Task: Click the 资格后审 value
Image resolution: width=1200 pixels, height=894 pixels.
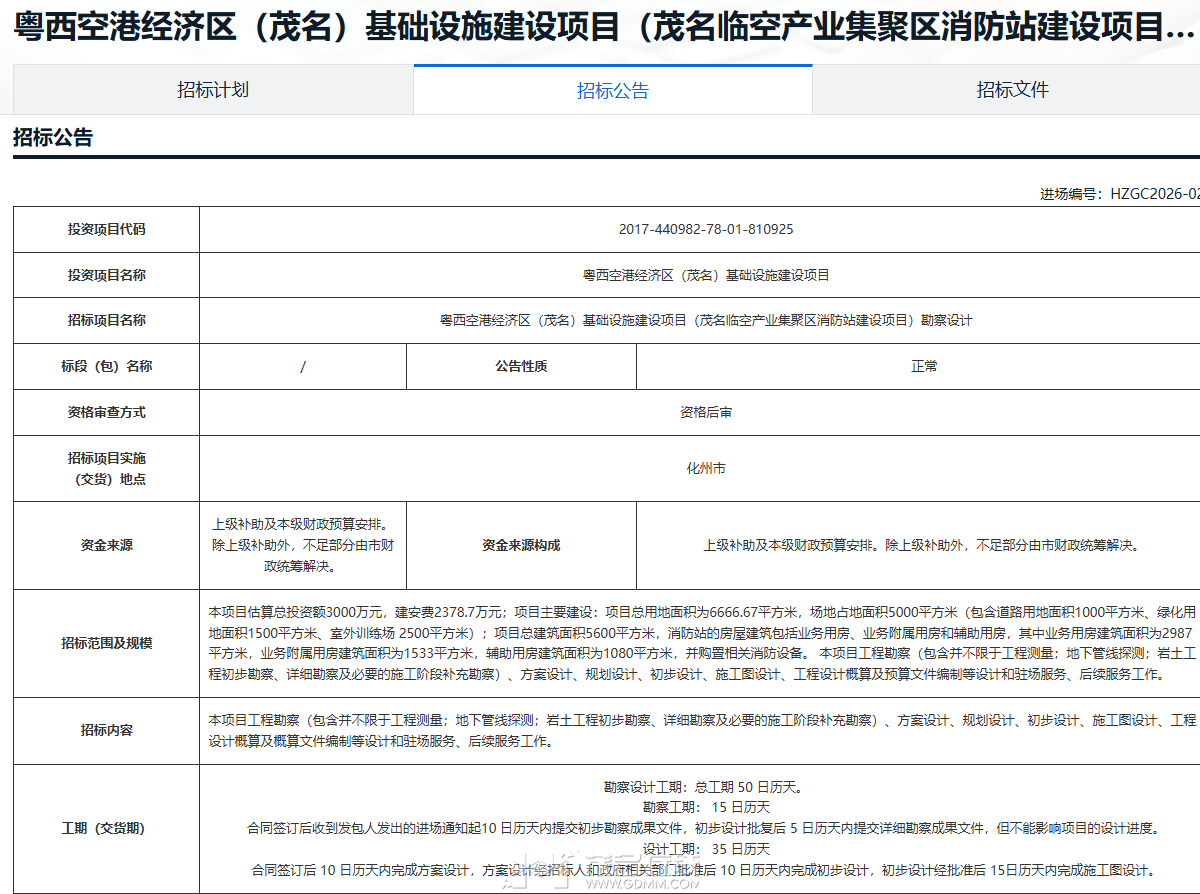Action: tap(706, 412)
